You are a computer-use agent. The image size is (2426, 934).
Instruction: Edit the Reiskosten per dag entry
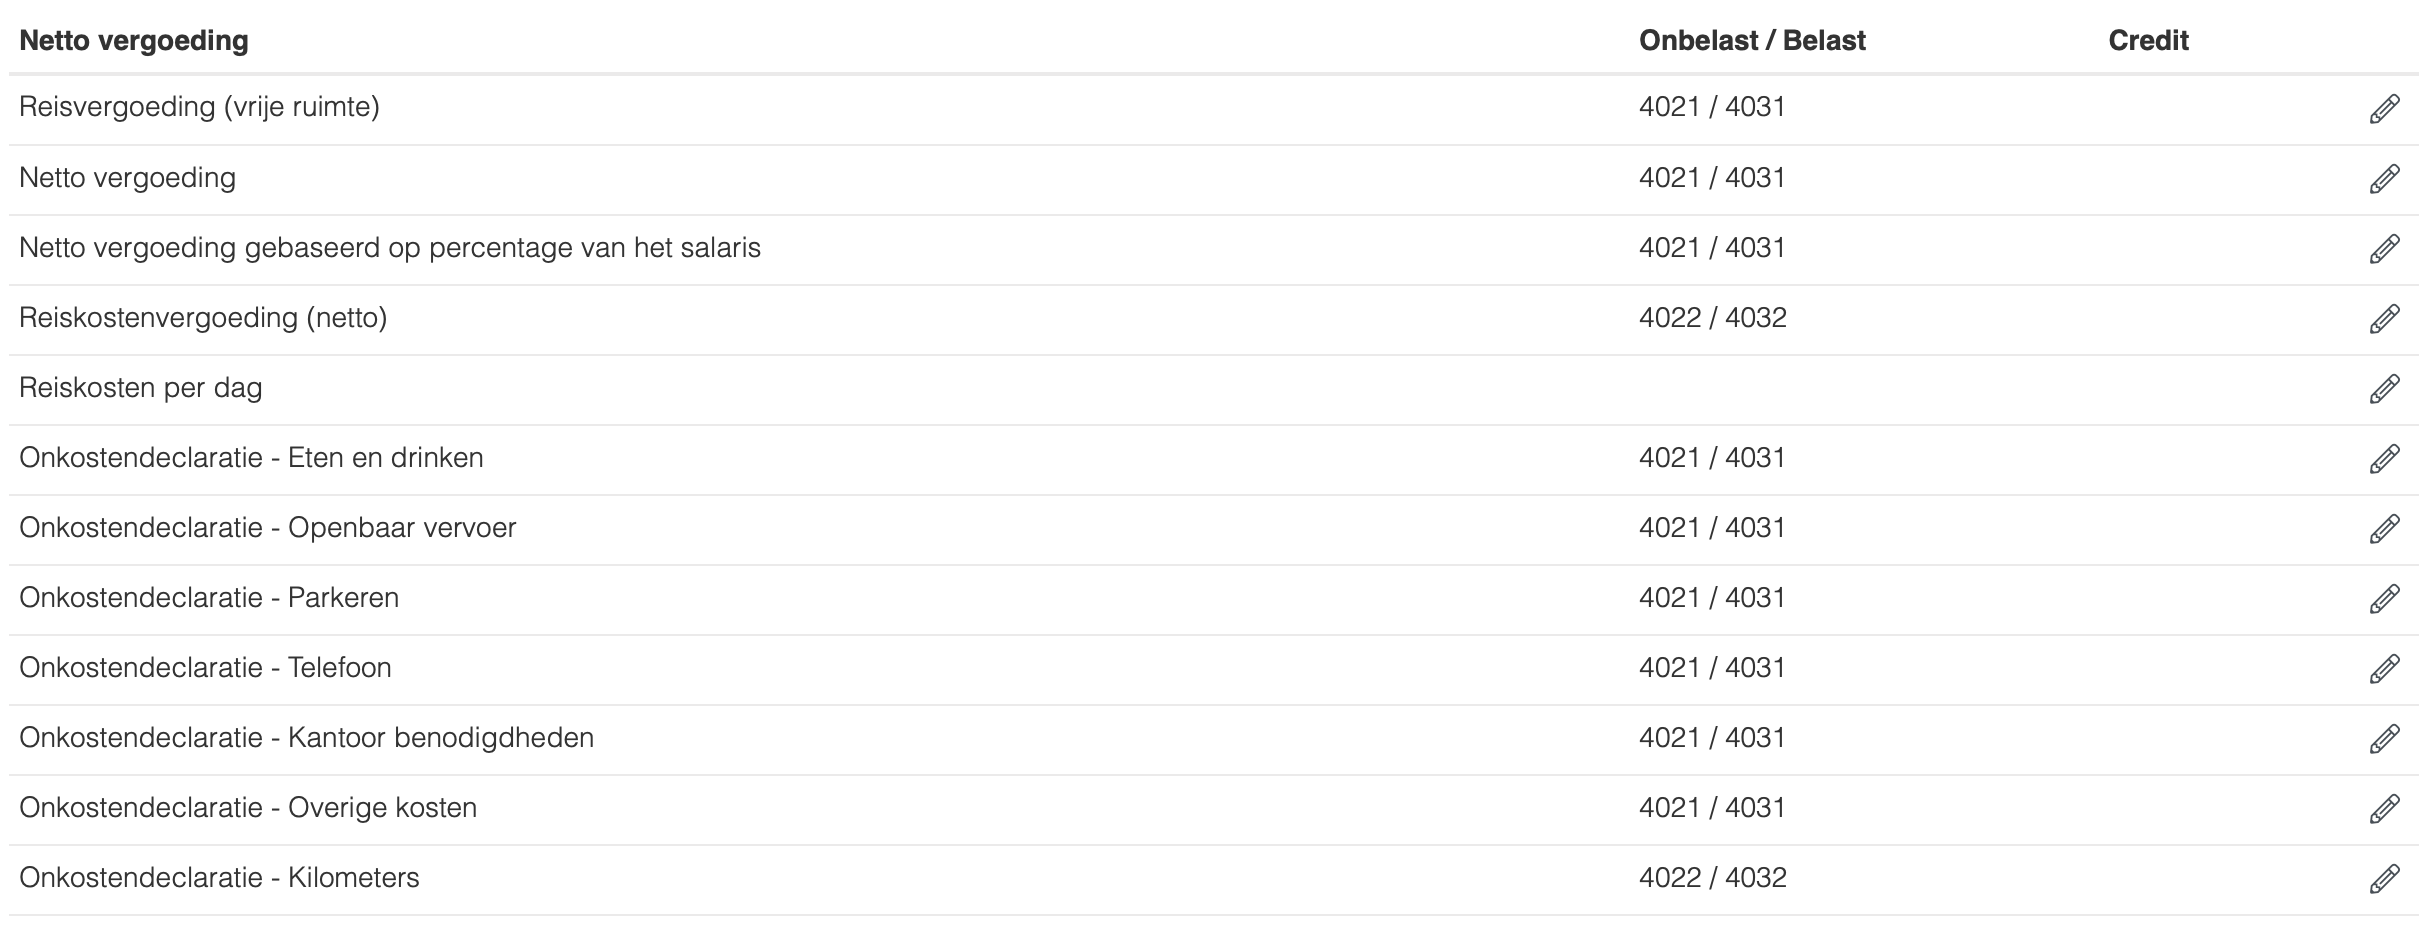pyautogui.click(x=2384, y=389)
